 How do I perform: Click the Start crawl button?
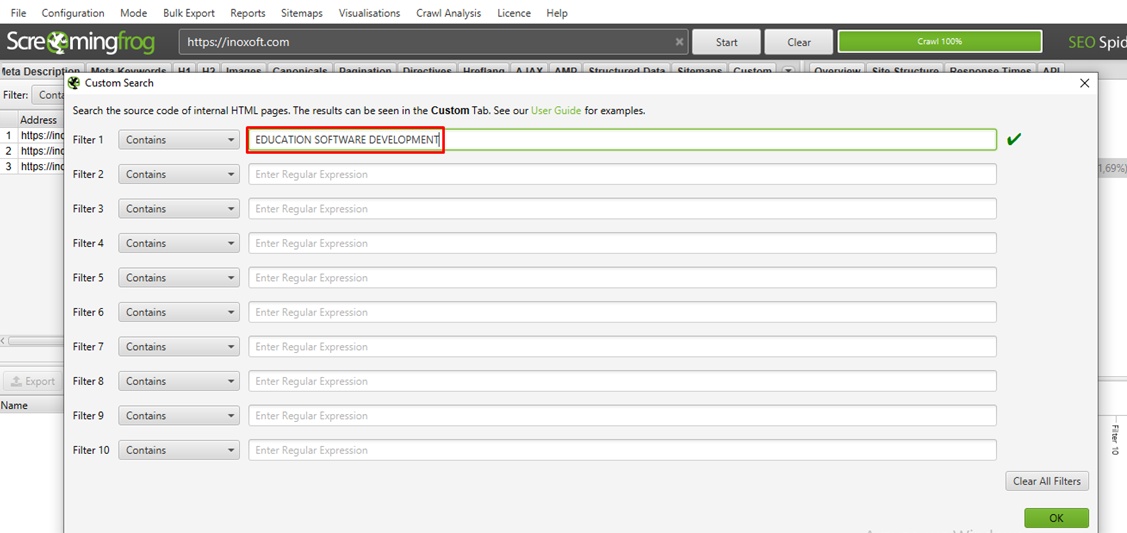[x=726, y=42]
